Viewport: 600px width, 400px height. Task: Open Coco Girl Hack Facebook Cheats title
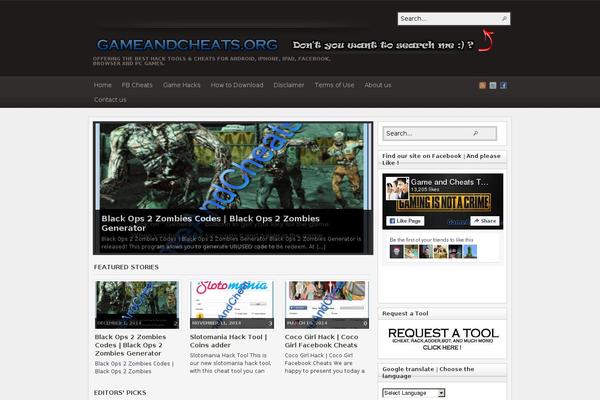(321, 341)
